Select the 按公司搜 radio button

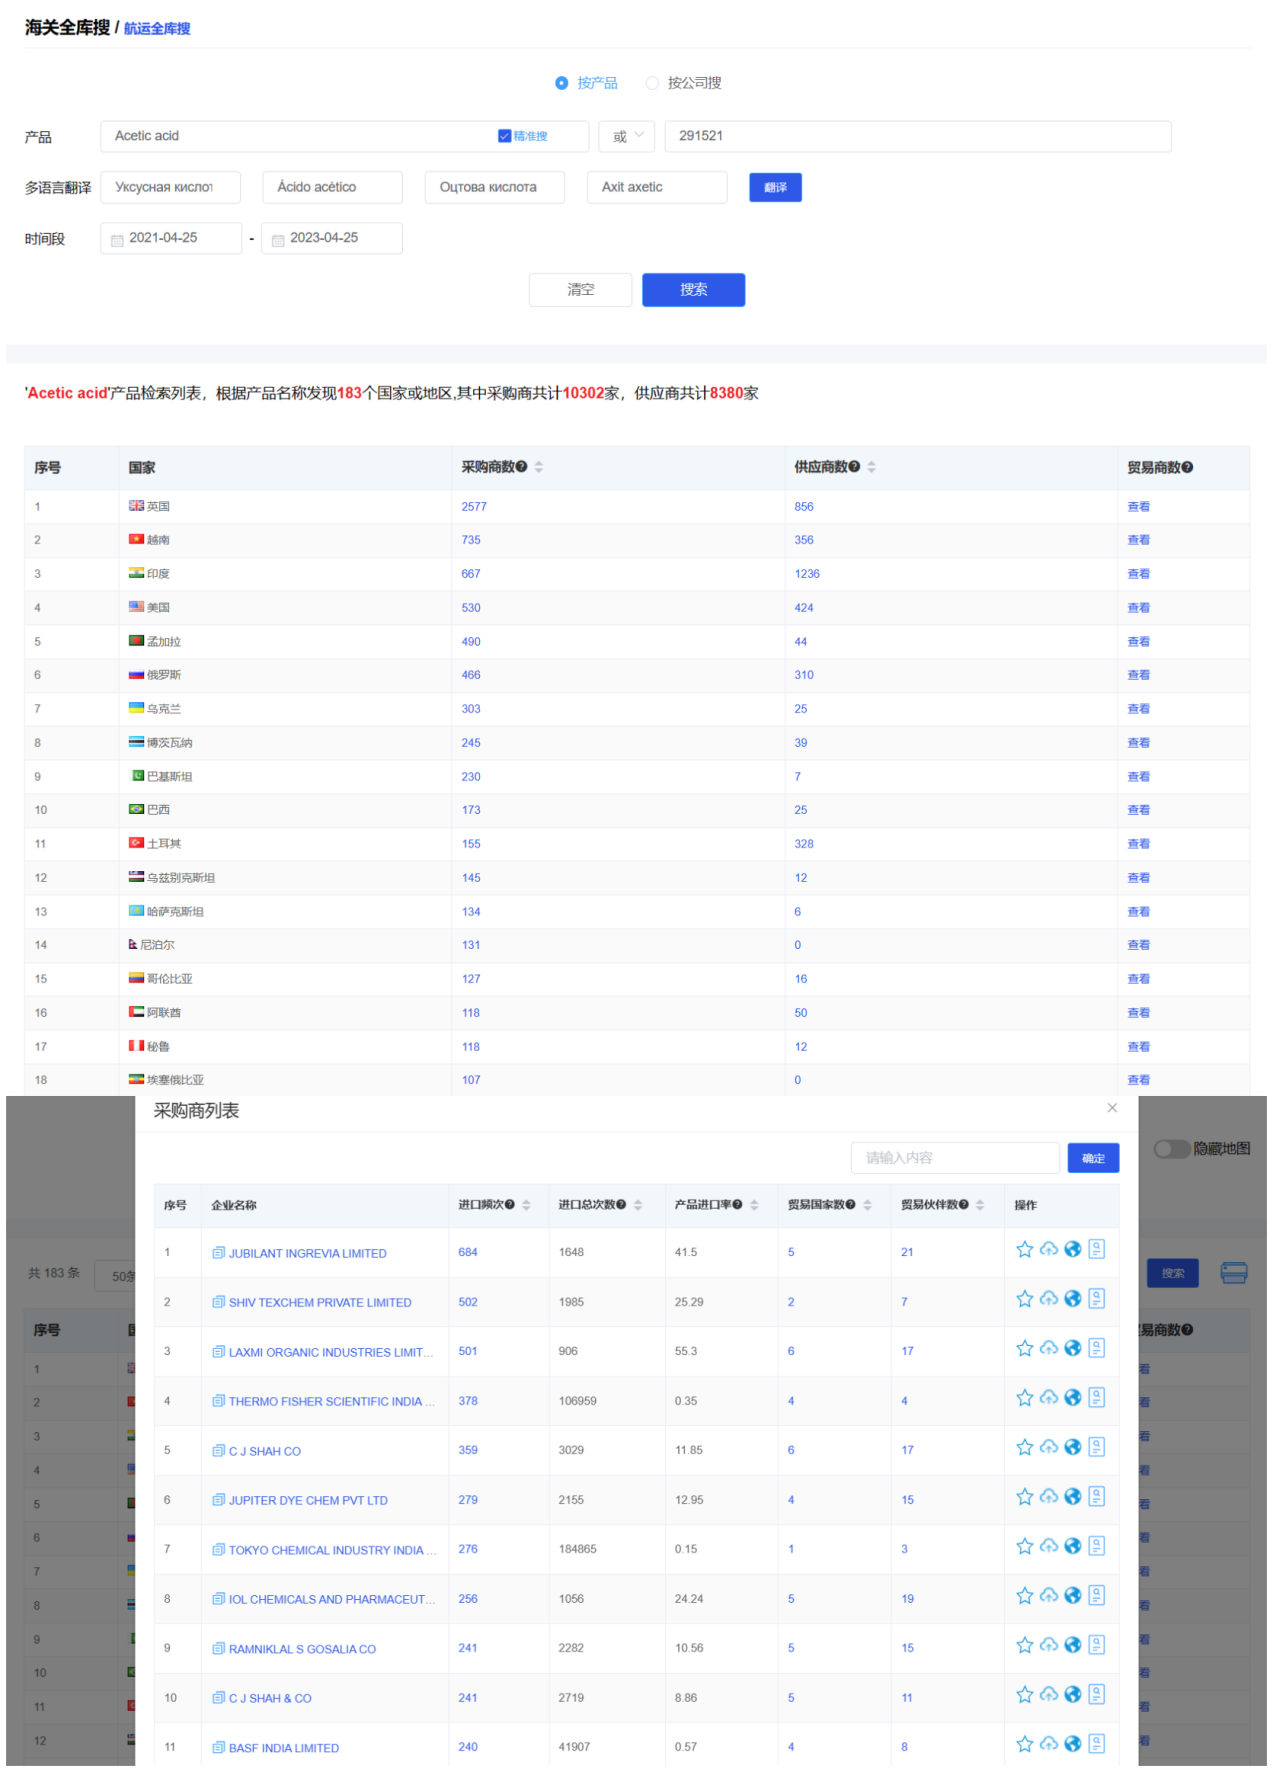[652, 83]
